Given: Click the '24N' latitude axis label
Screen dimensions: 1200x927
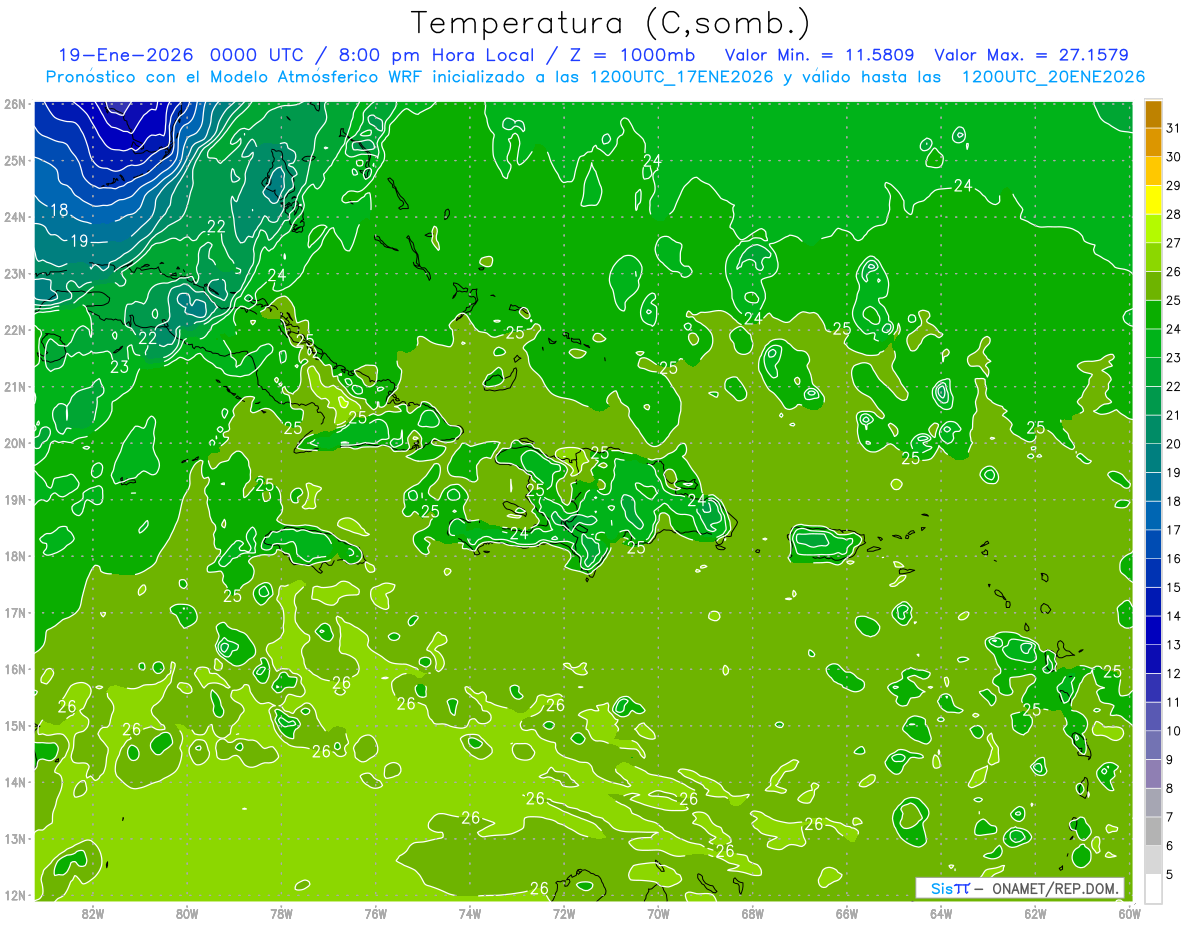Looking at the screenshot, I should pos(15,217).
